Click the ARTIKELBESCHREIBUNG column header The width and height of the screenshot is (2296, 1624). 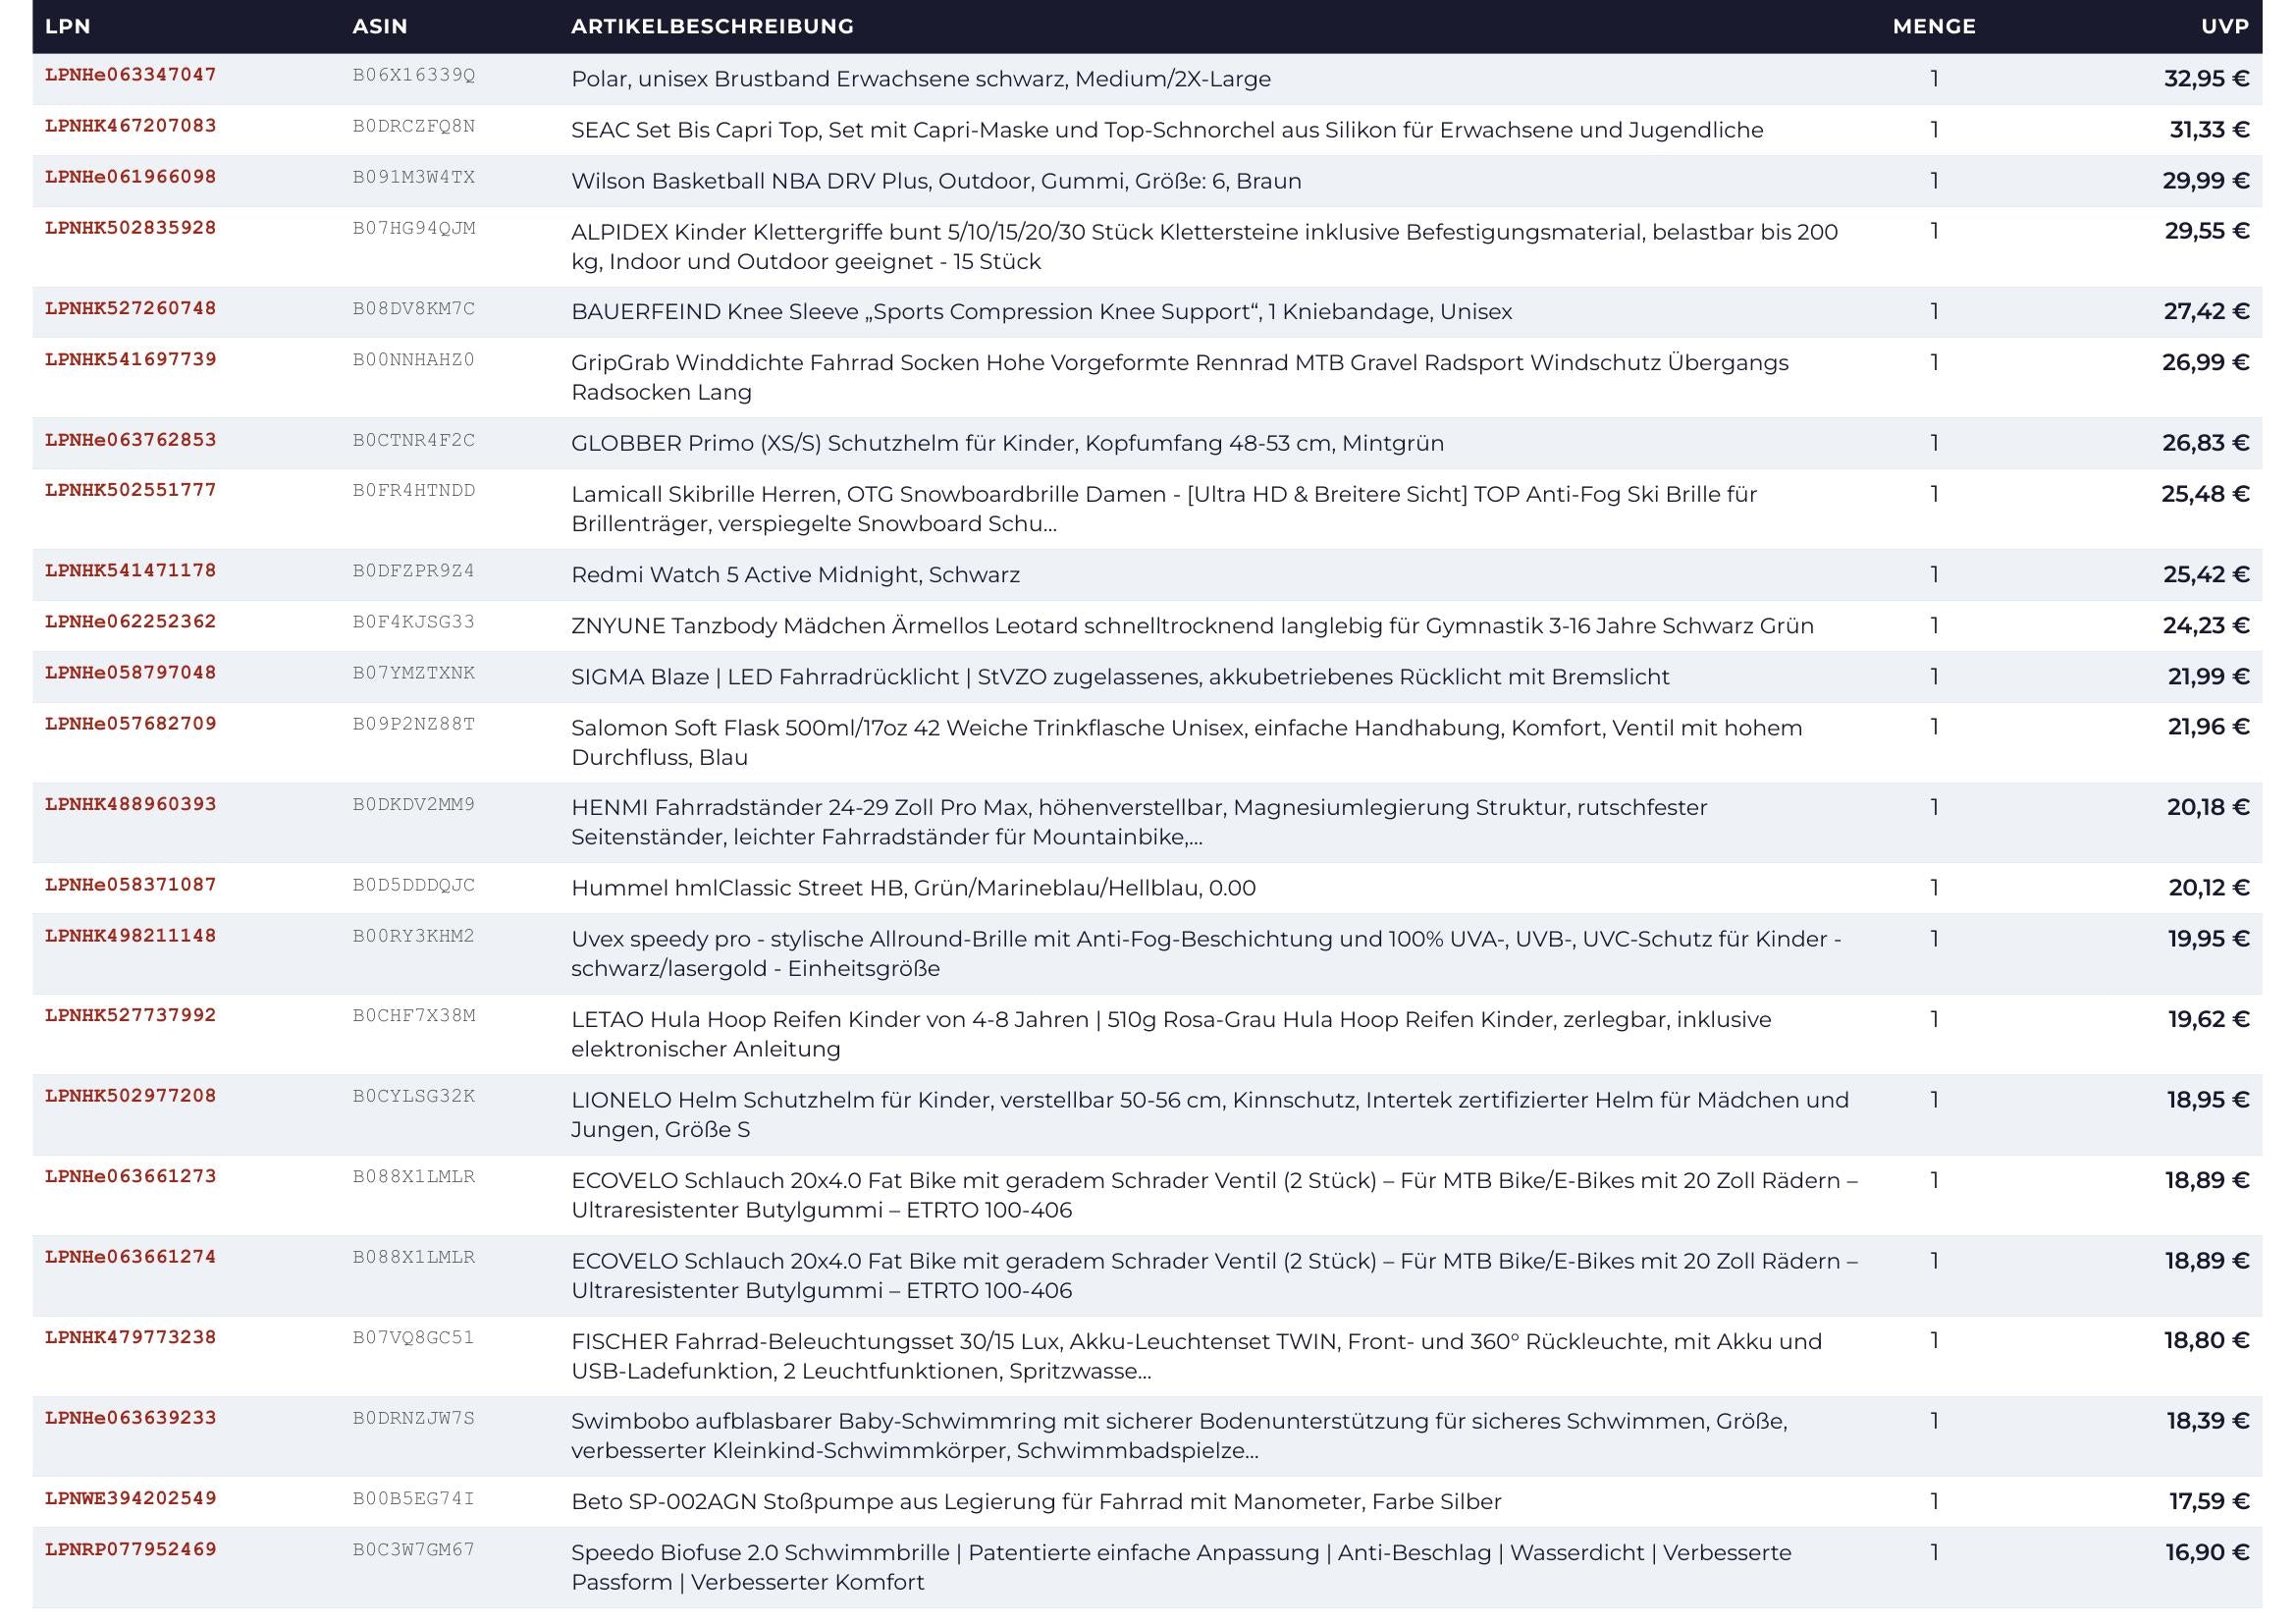[x=712, y=26]
